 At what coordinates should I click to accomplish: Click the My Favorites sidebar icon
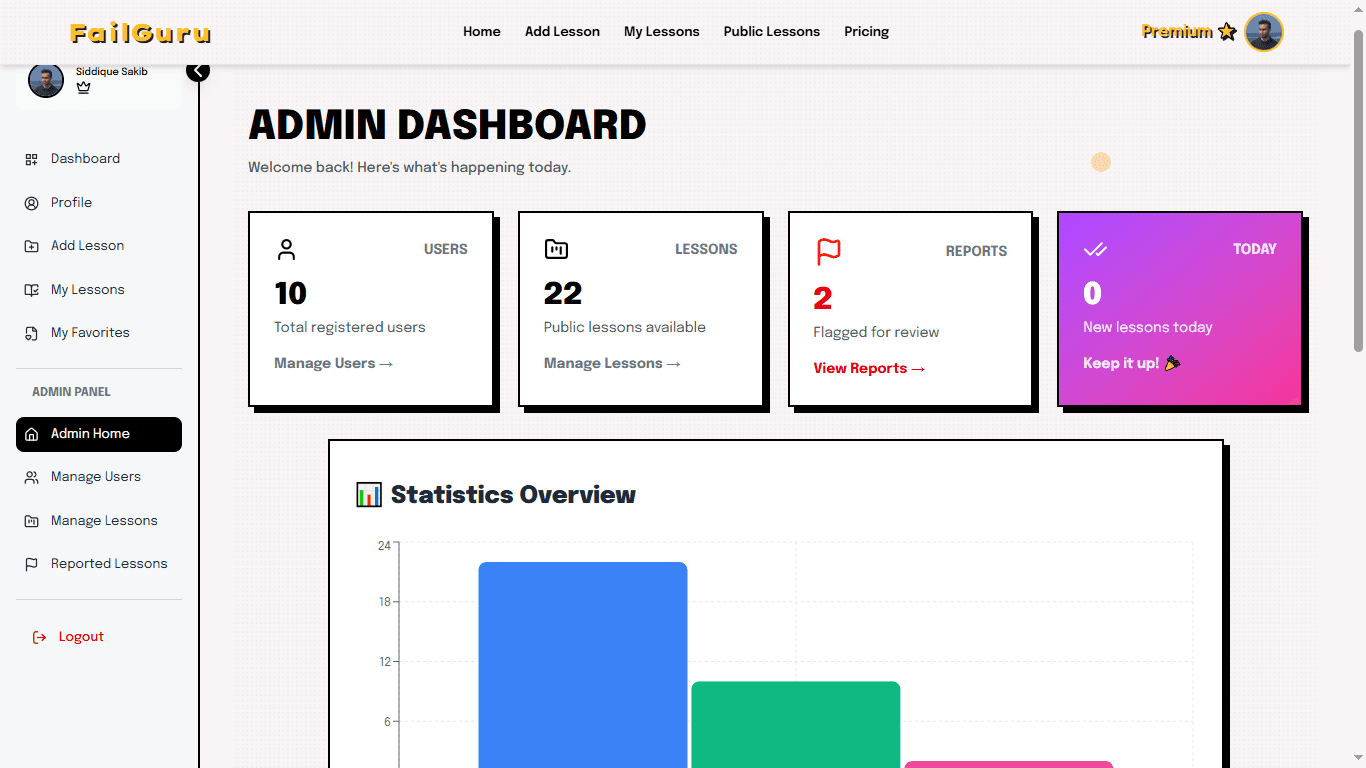coord(31,332)
